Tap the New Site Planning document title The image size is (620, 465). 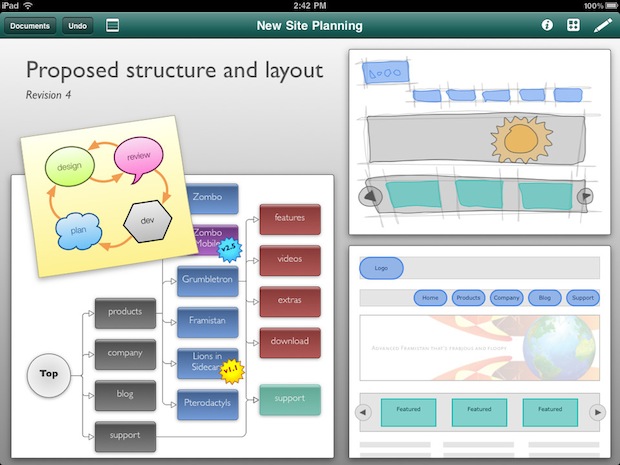coord(310,26)
